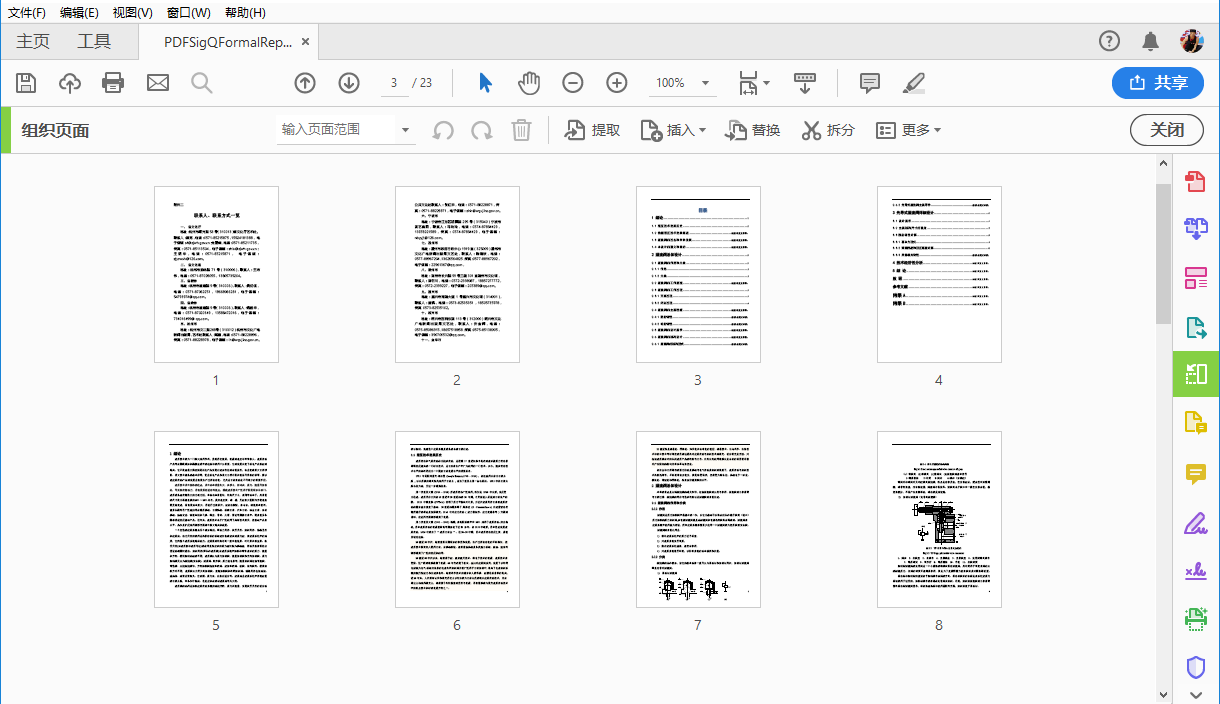Select page 7 thumbnail

coord(698,519)
